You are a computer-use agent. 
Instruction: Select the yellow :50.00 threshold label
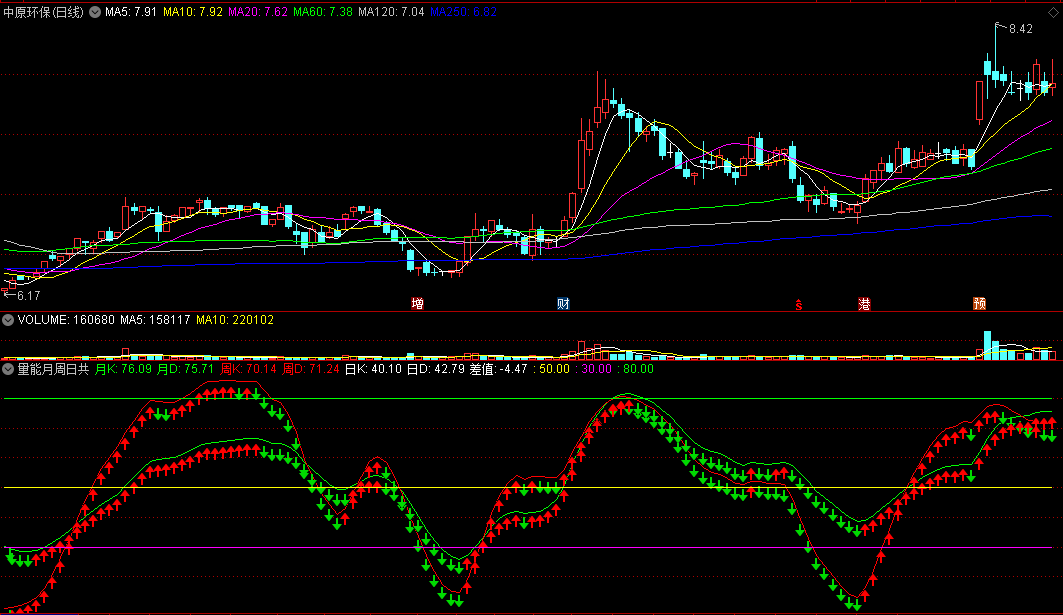551,370
